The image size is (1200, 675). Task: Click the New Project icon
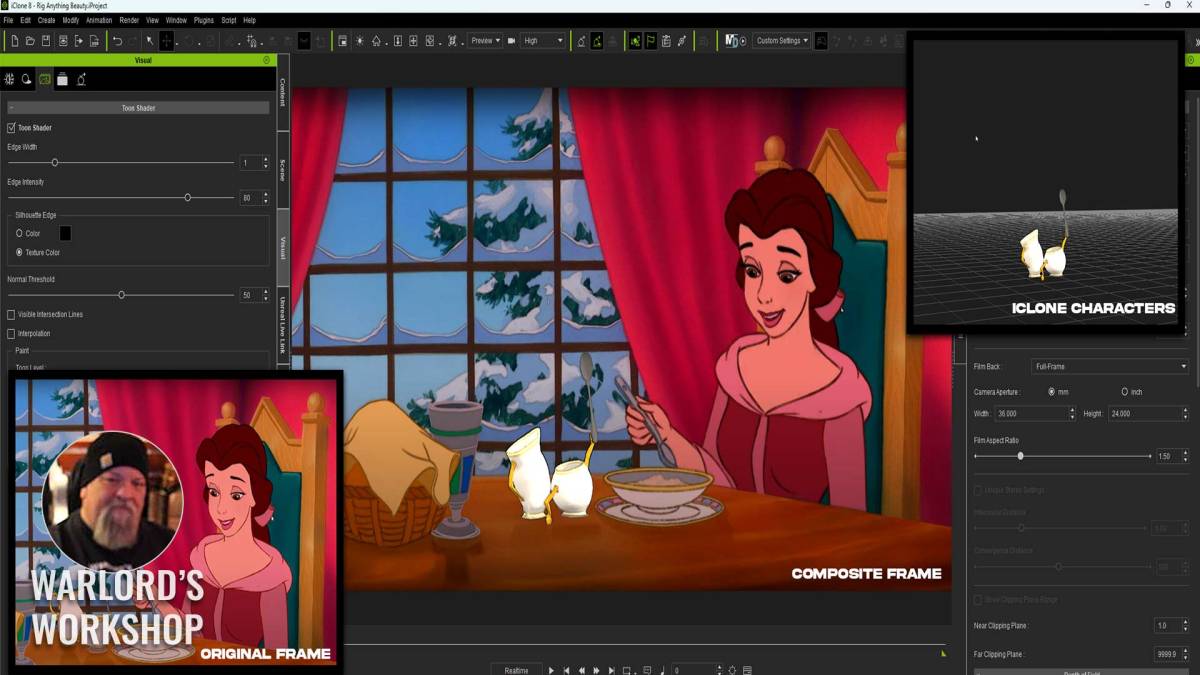(14, 41)
